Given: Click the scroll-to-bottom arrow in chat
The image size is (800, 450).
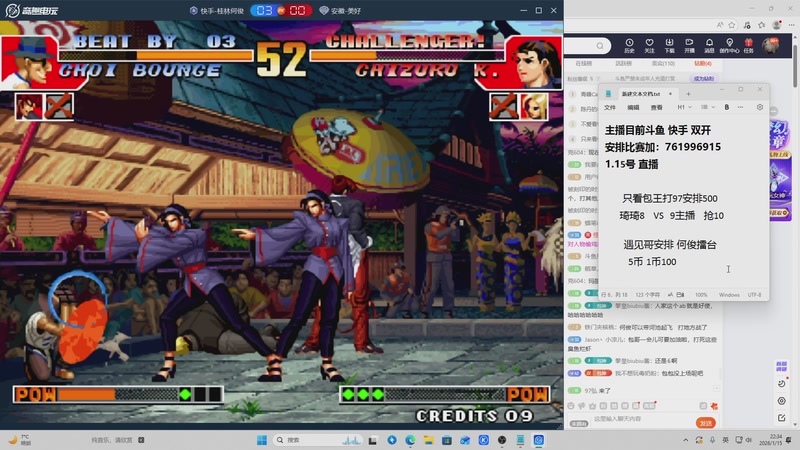Looking at the screenshot, I should point(716,389).
